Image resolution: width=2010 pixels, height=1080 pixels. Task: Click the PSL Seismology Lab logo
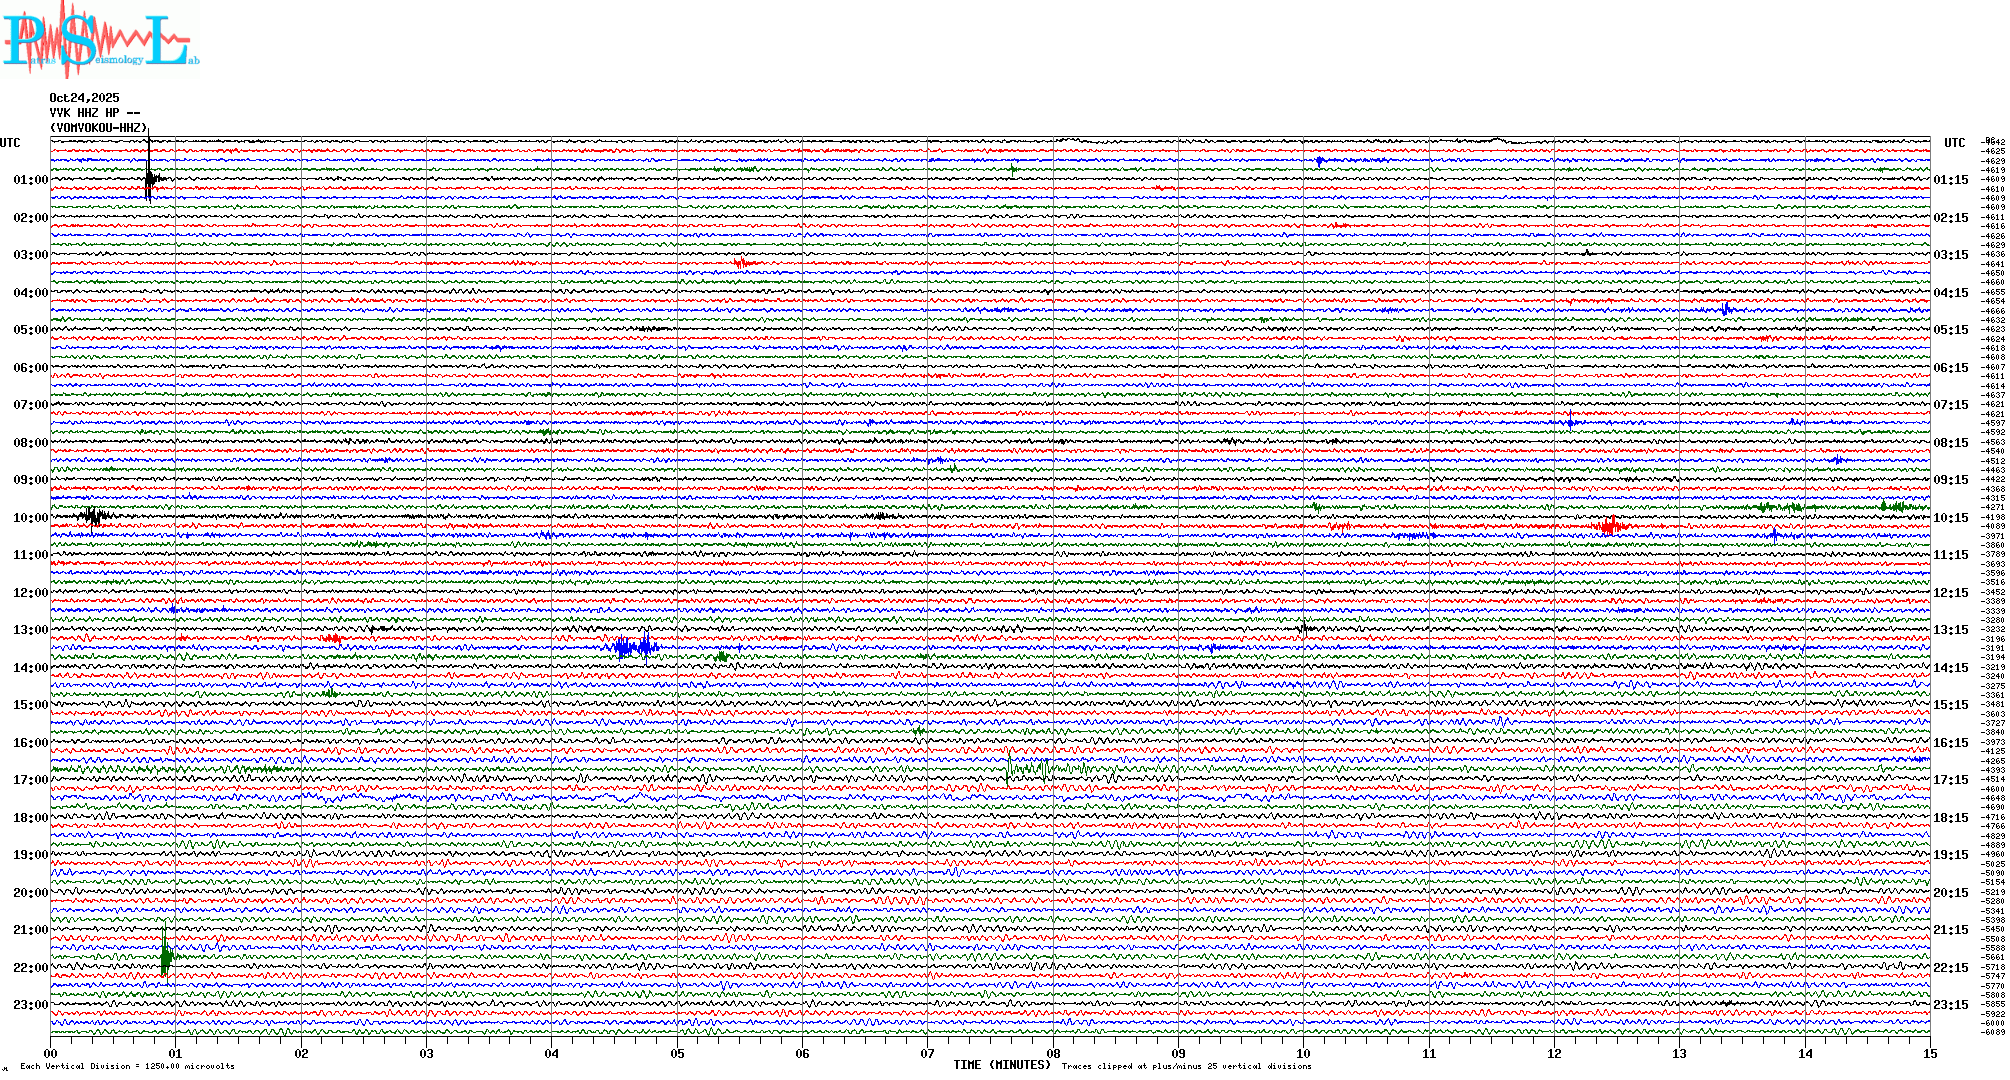click(98, 40)
